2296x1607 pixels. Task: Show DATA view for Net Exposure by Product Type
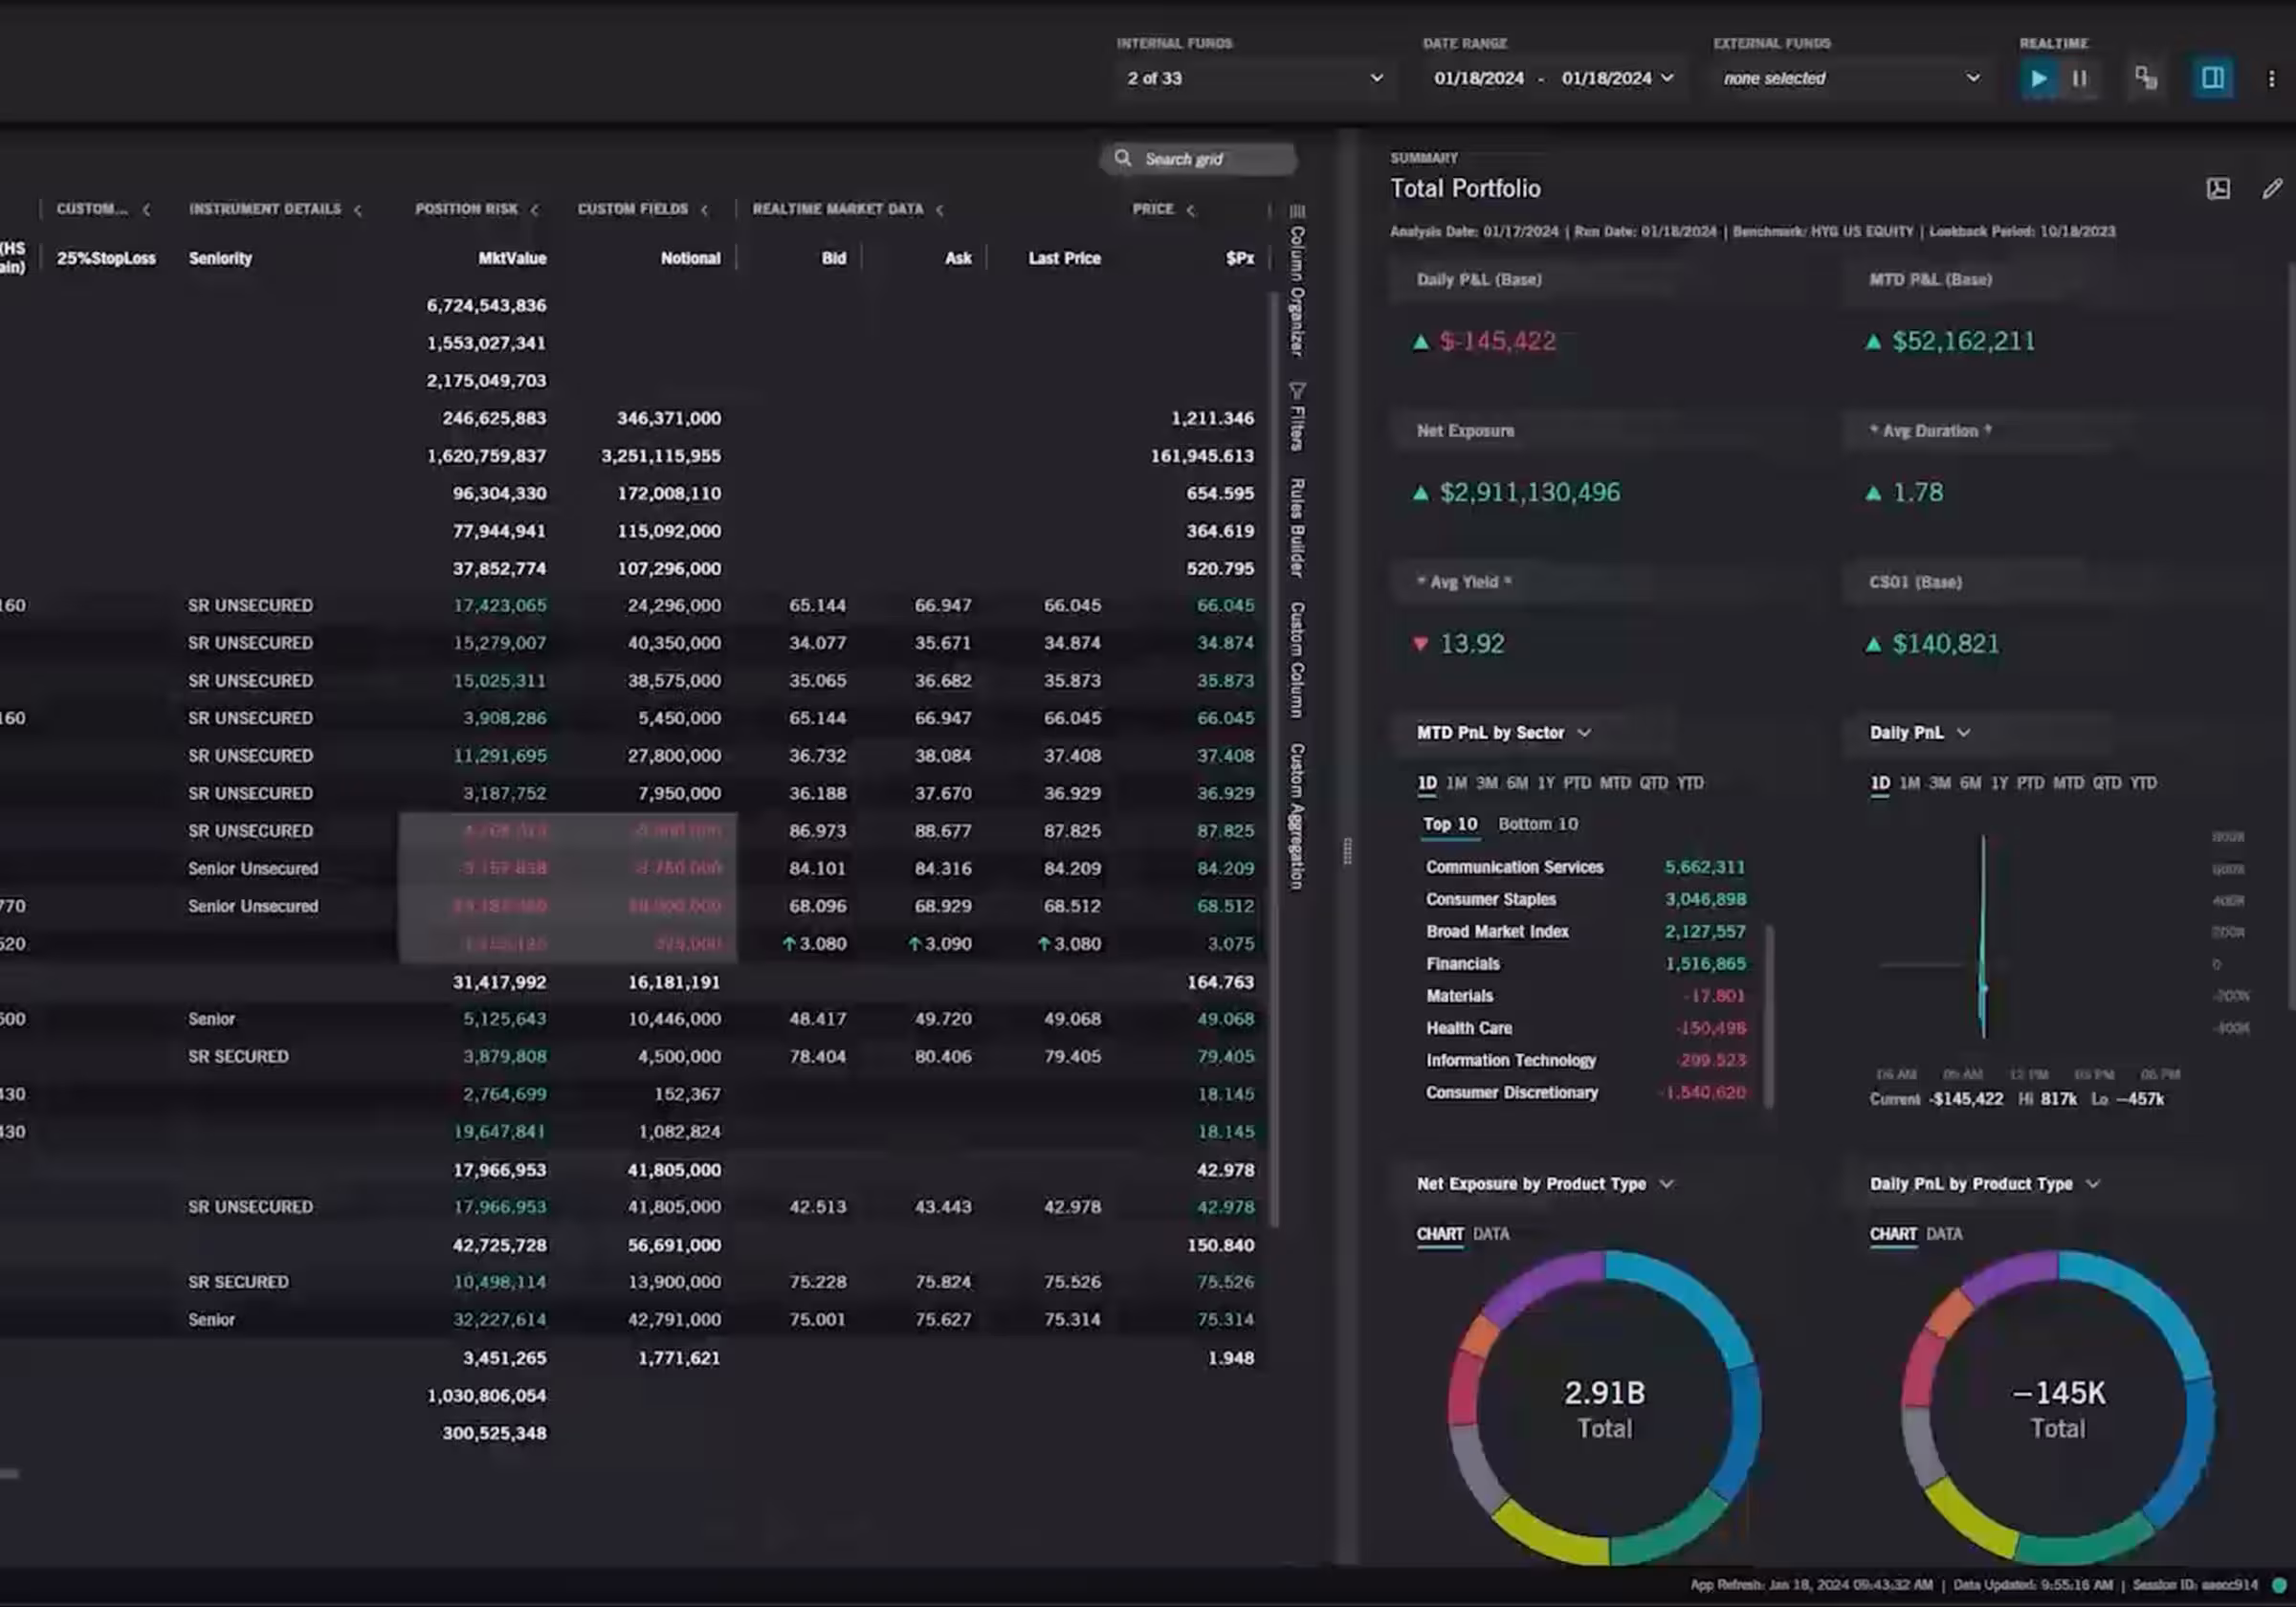[x=1490, y=1234]
